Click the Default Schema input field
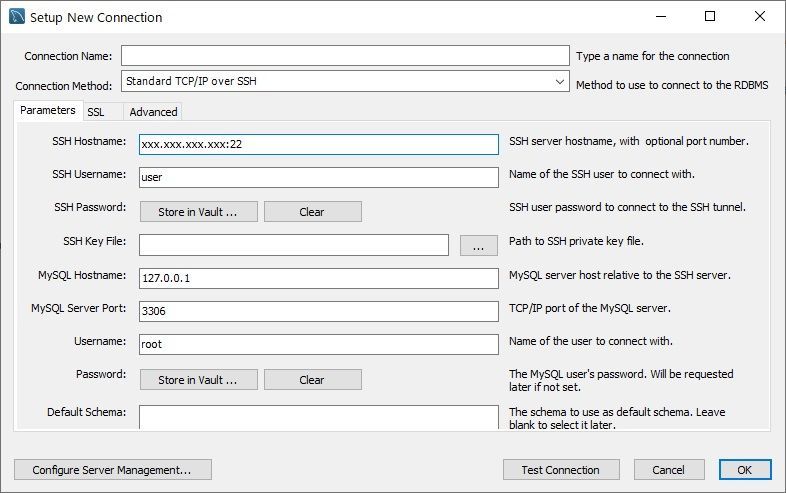The image size is (786, 493). [319, 417]
